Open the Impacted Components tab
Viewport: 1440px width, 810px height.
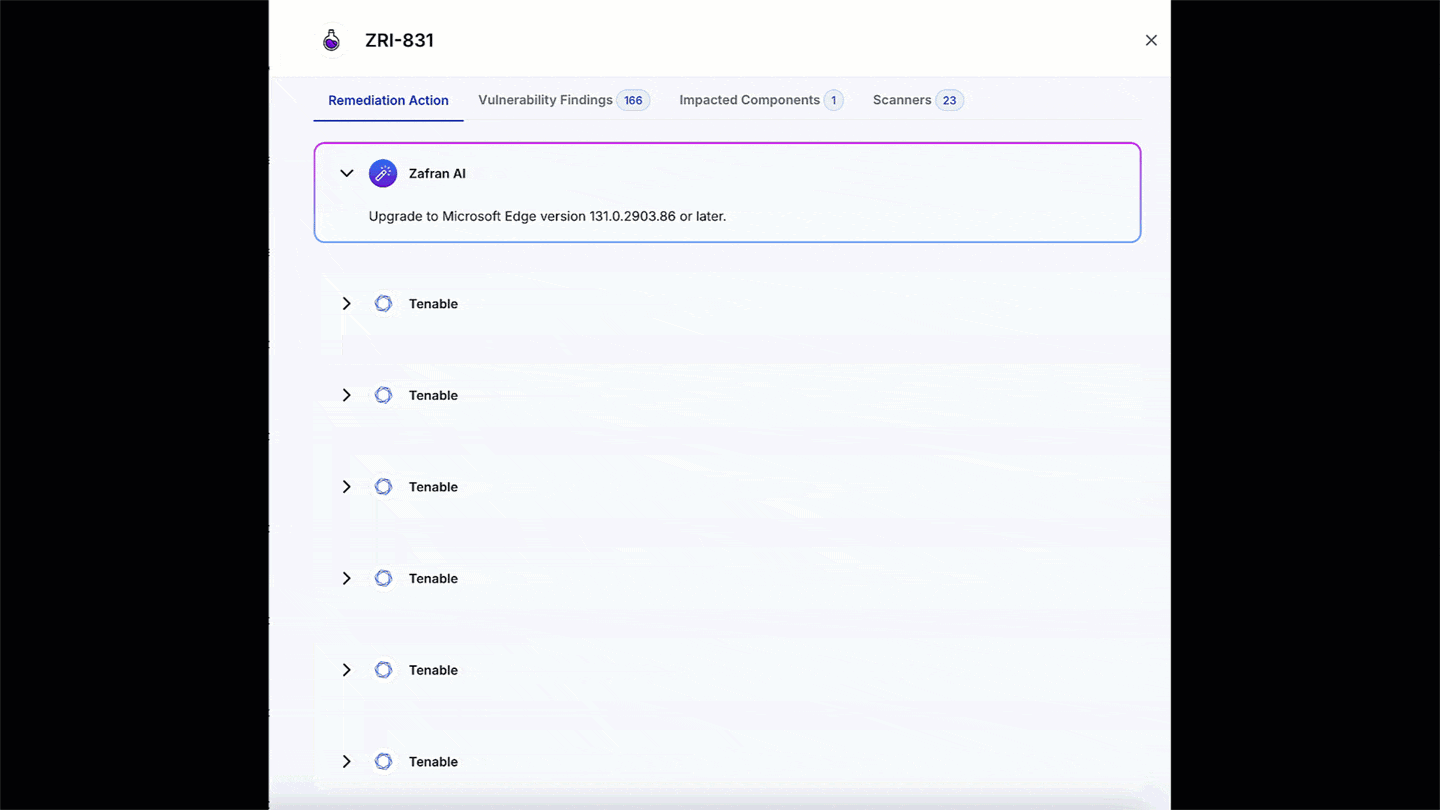pyautogui.click(x=761, y=100)
